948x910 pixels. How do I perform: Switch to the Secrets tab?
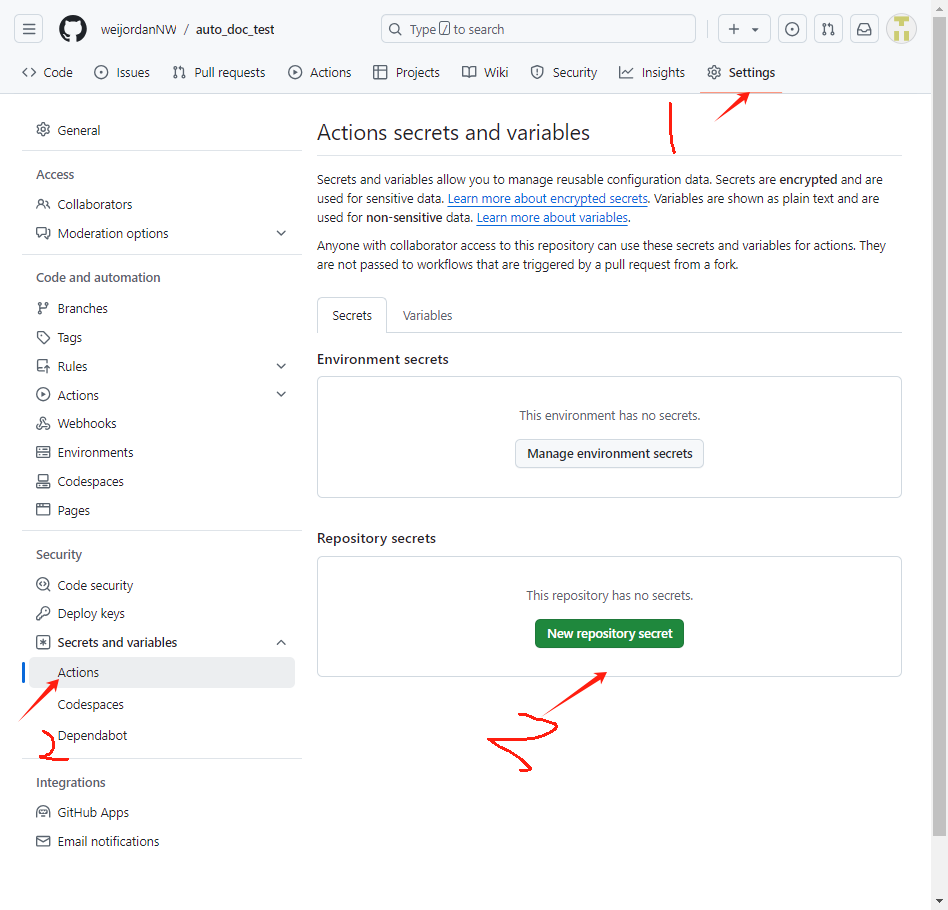(x=352, y=316)
